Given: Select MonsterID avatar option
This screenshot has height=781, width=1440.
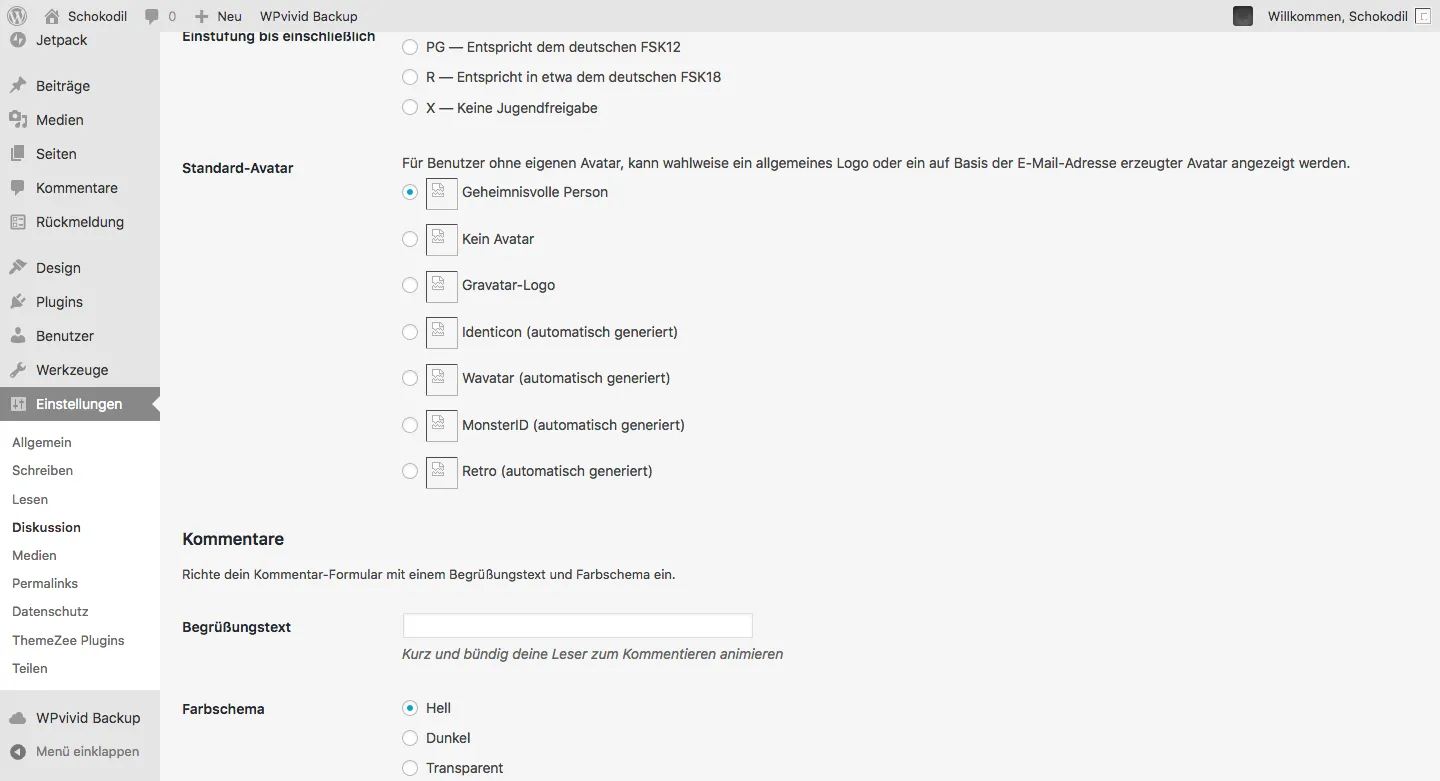Looking at the screenshot, I should point(410,425).
